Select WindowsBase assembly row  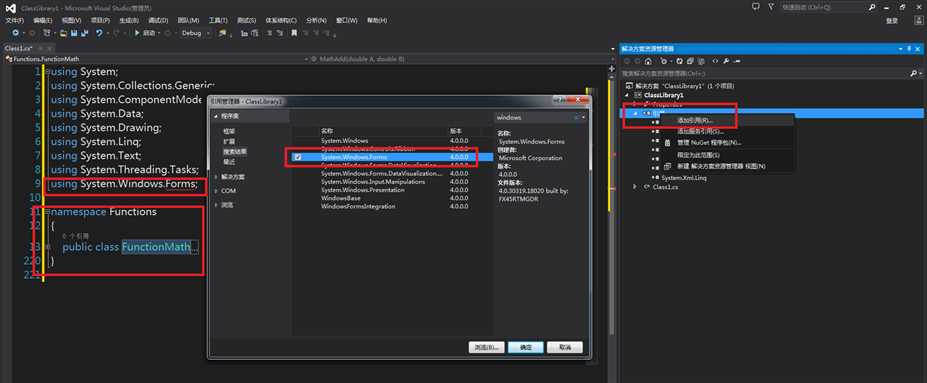pos(392,199)
